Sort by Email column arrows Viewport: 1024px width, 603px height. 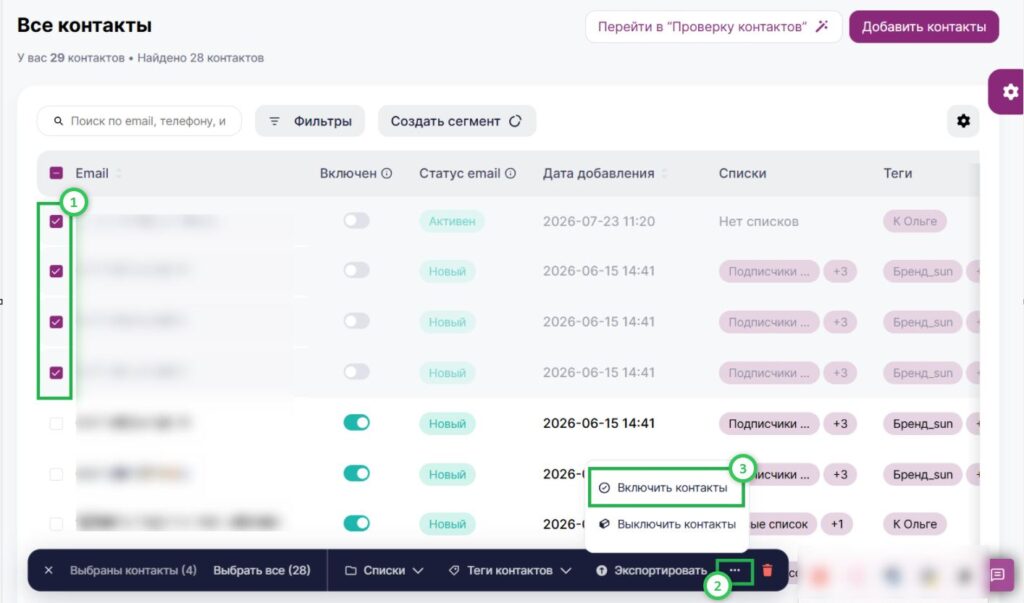[119, 173]
